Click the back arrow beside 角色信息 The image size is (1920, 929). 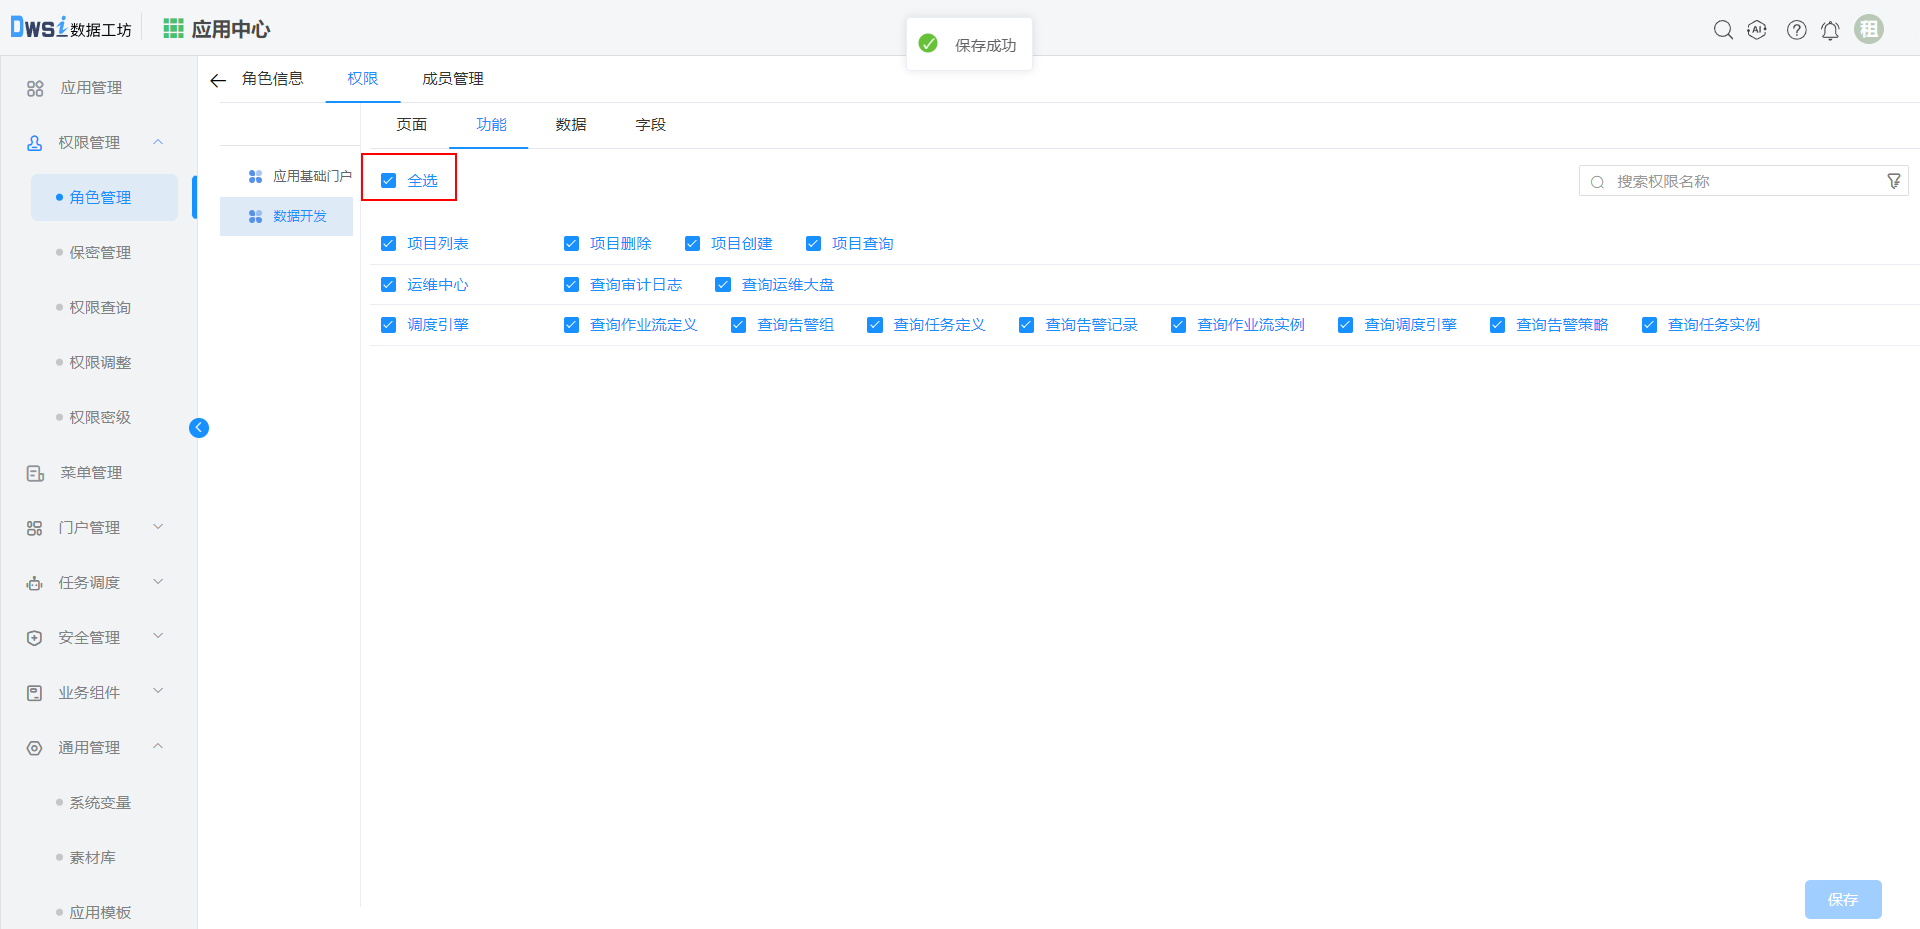(x=218, y=80)
